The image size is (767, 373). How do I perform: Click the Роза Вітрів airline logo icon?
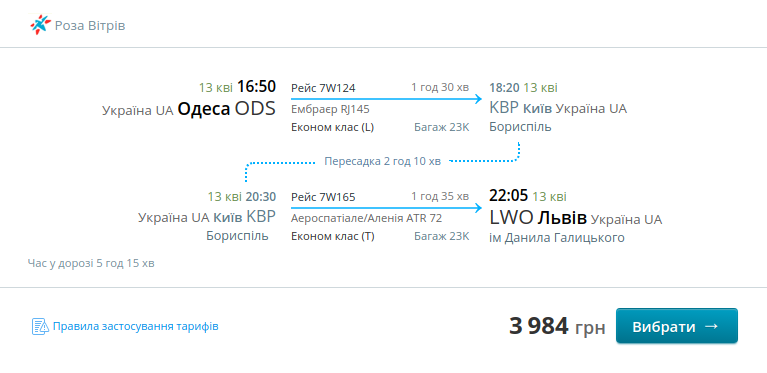tap(40, 25)
